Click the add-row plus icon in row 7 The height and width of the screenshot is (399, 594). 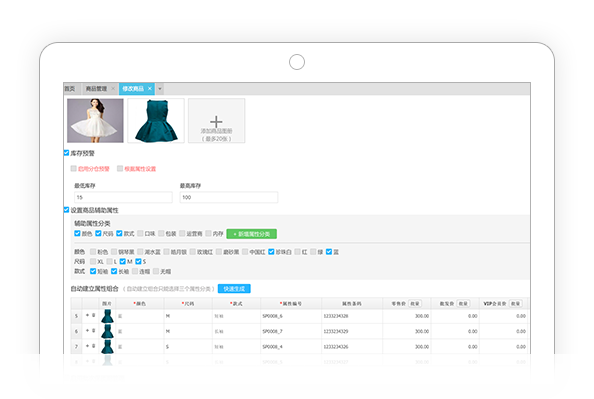[88, 346]
